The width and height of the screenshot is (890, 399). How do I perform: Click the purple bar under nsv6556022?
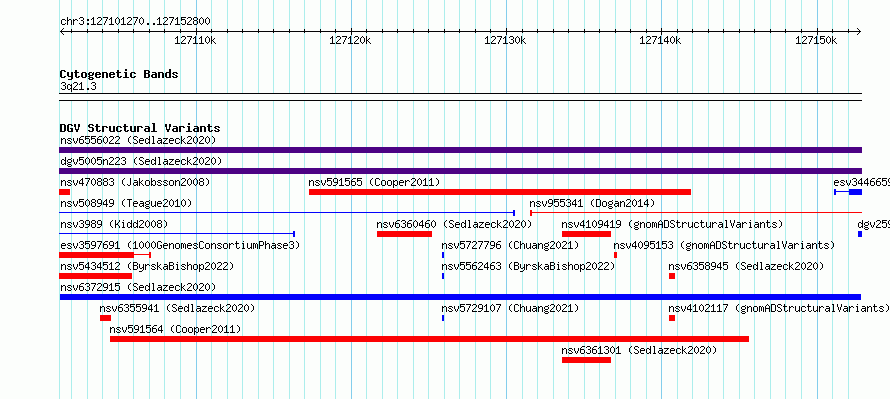(460, 150)
